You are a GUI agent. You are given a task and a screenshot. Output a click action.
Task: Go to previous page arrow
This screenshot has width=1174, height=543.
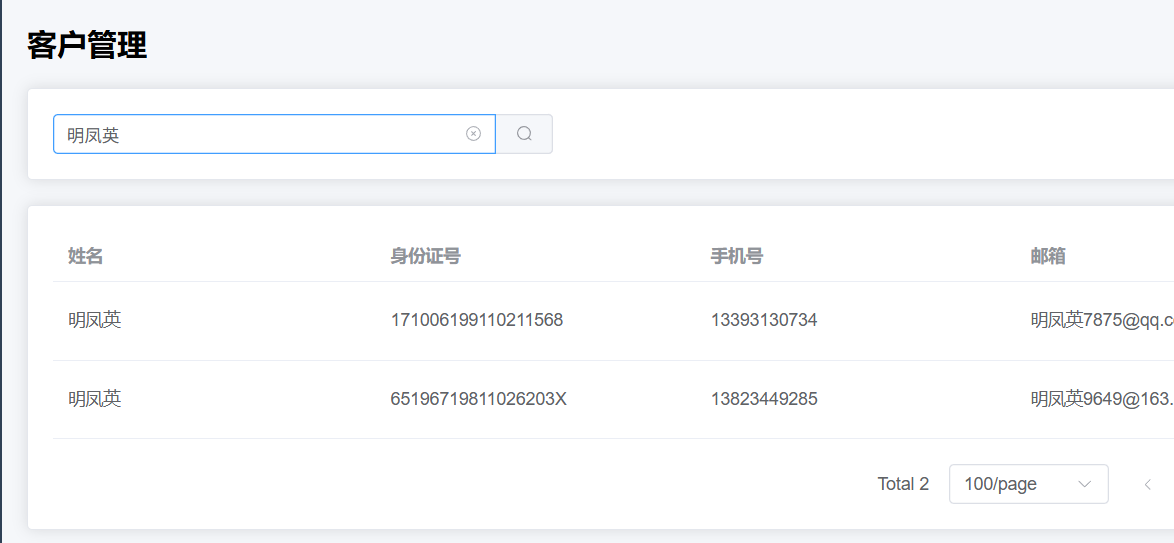click(1147, 484)
